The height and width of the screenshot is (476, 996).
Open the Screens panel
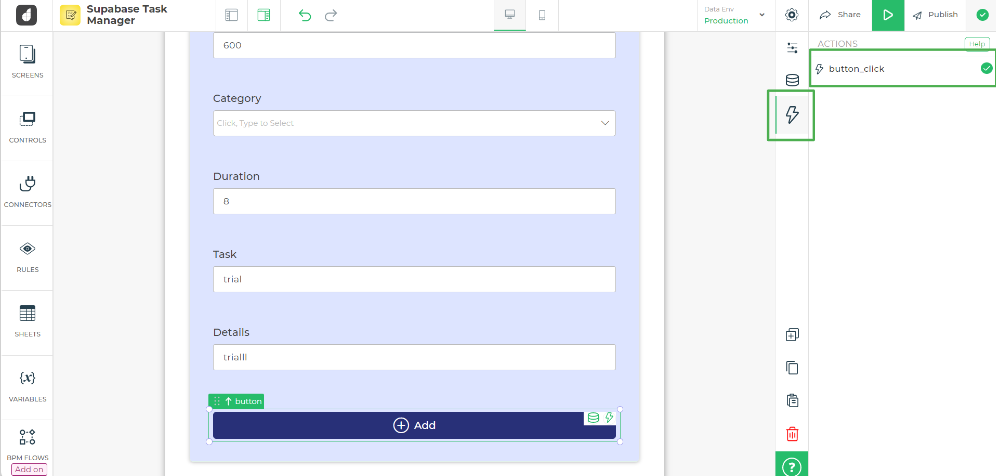click(27, 61)
